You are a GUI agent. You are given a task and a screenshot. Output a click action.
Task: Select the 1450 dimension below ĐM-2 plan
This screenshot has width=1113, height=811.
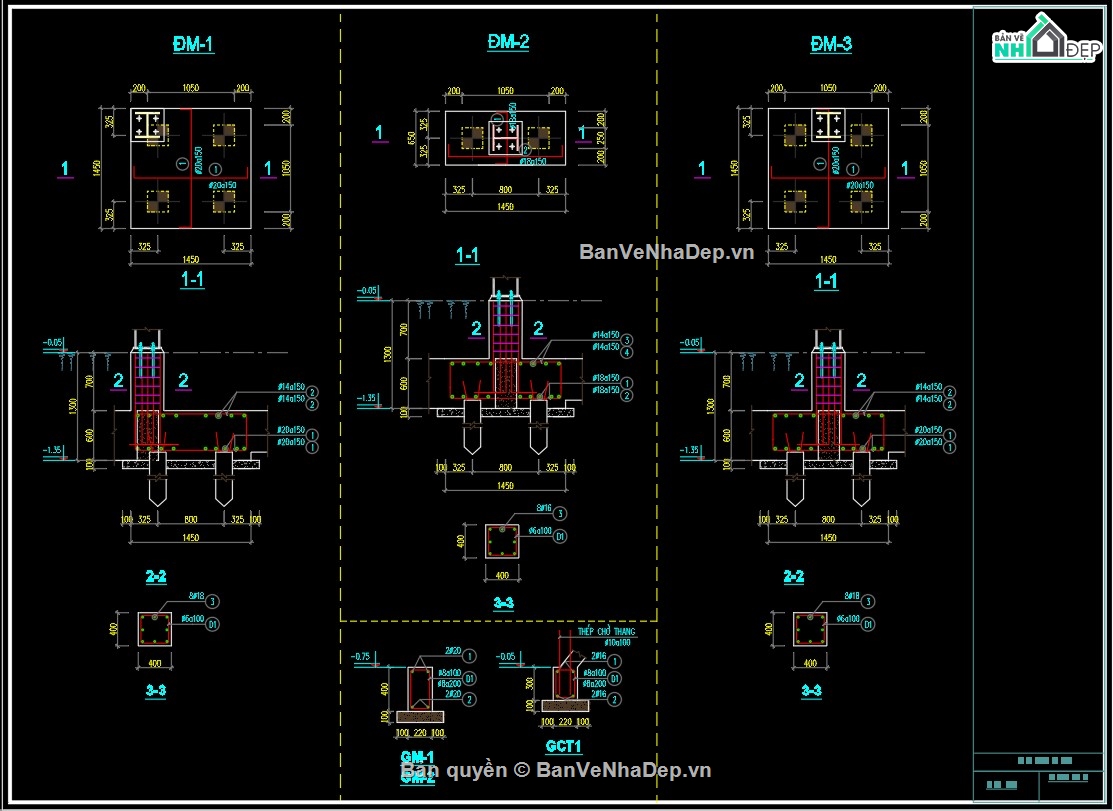(x=505, y=206)
